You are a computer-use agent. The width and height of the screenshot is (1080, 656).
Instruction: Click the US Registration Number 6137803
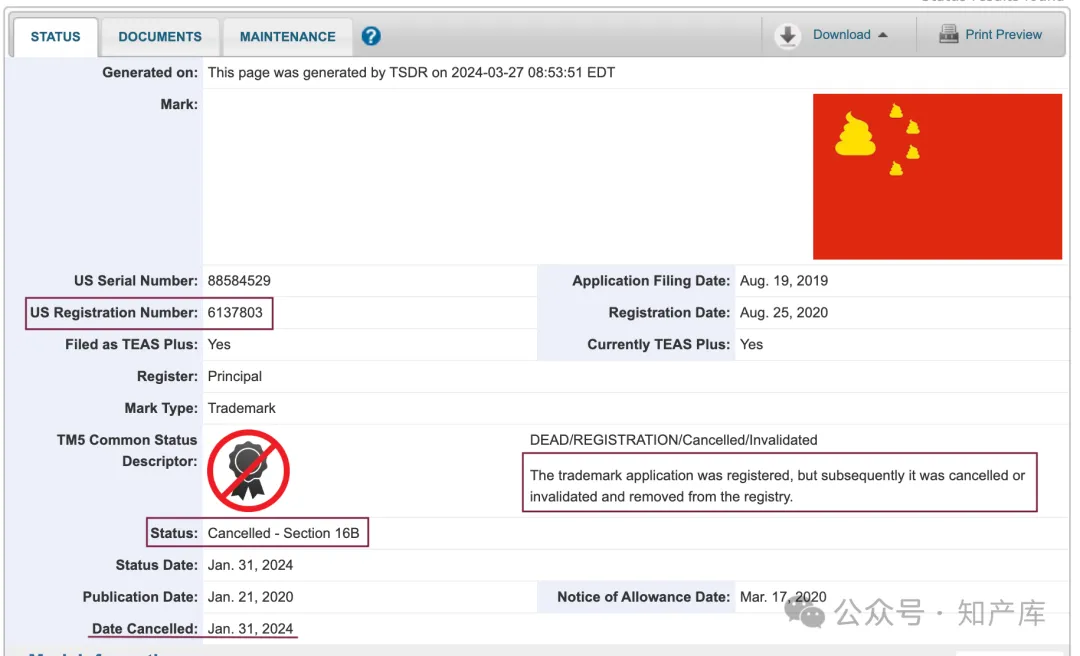tap(235, 313)
